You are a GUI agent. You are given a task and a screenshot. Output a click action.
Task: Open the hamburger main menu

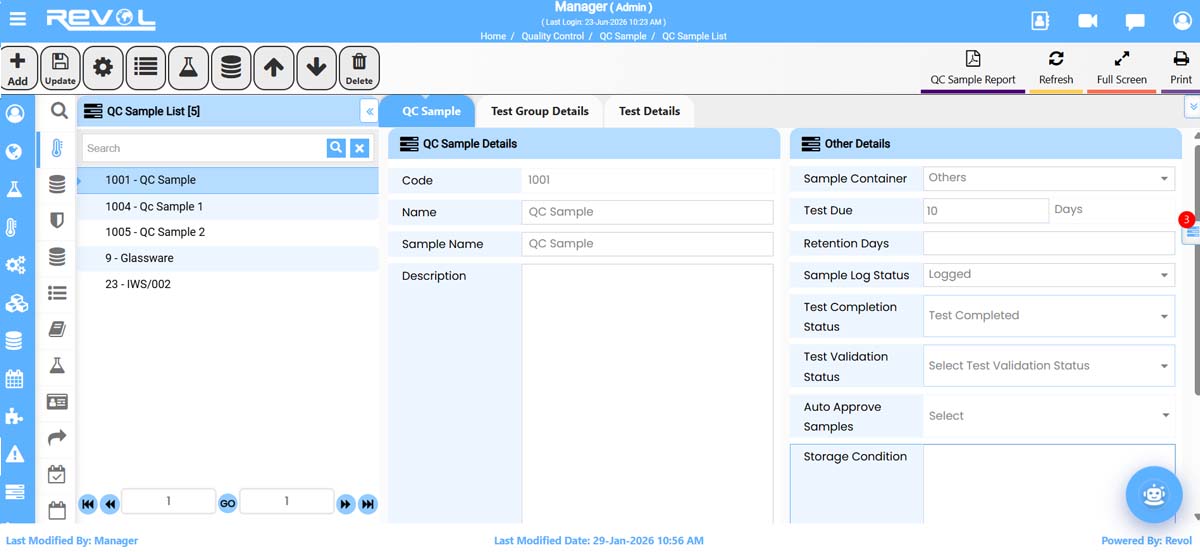pyautogui.click(x=17, y=19)
